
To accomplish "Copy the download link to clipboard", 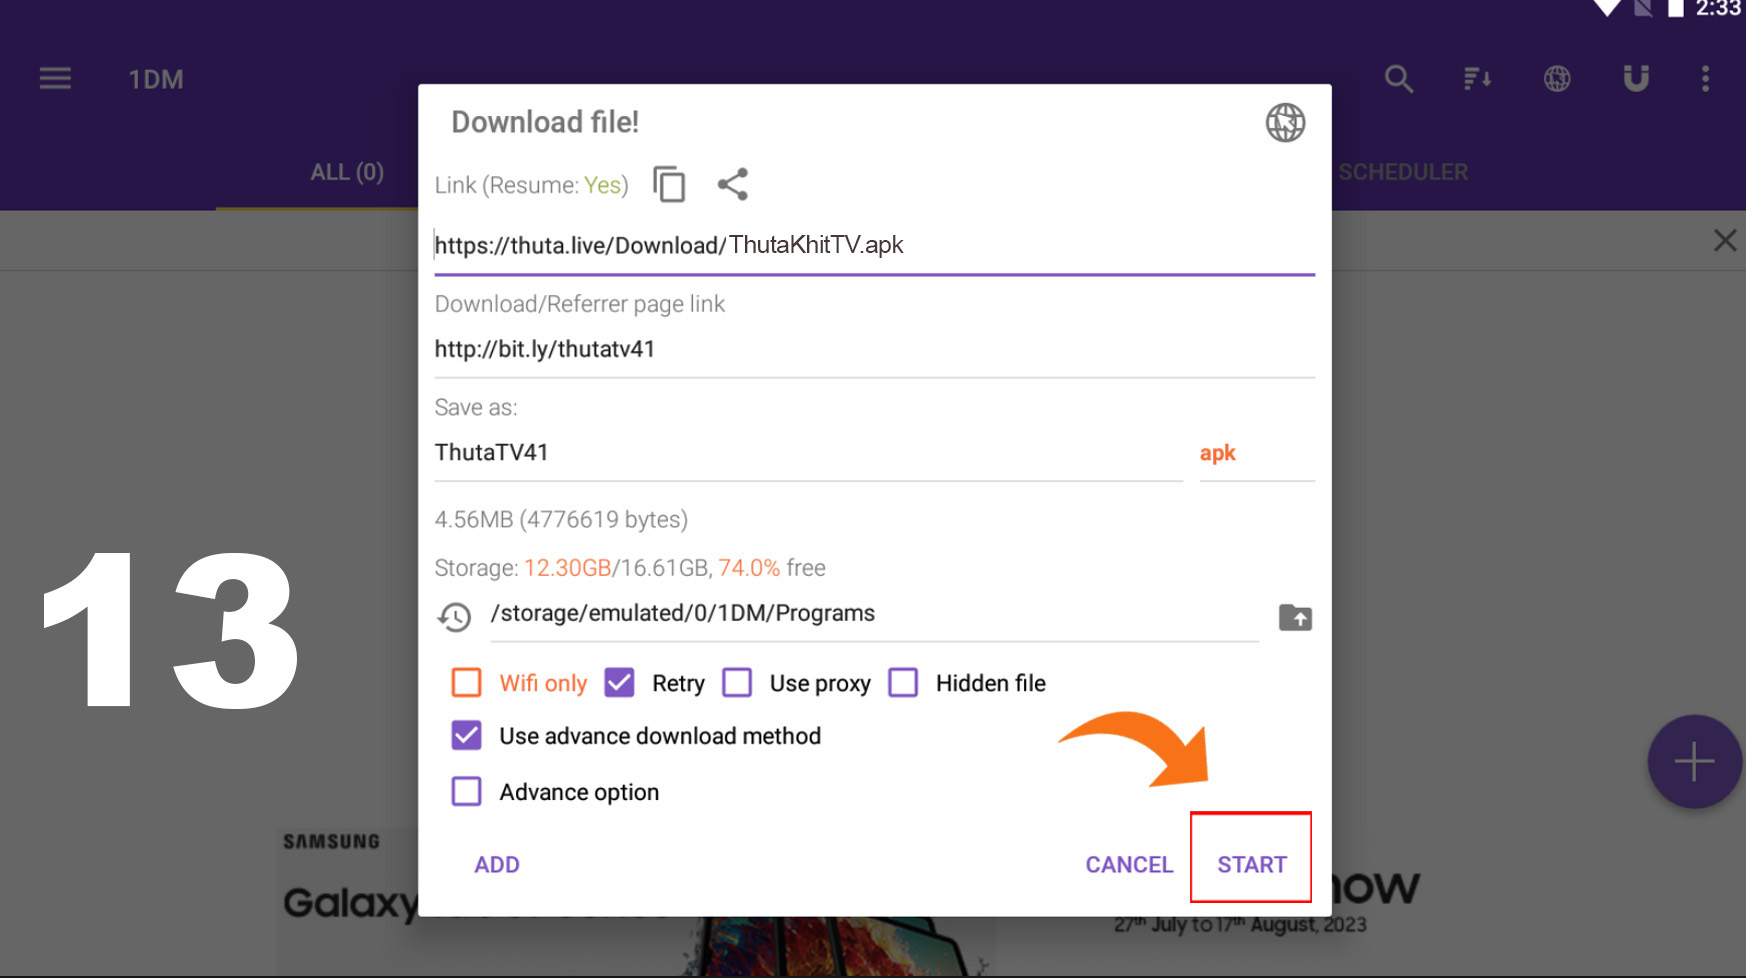I will click(669, 184).
